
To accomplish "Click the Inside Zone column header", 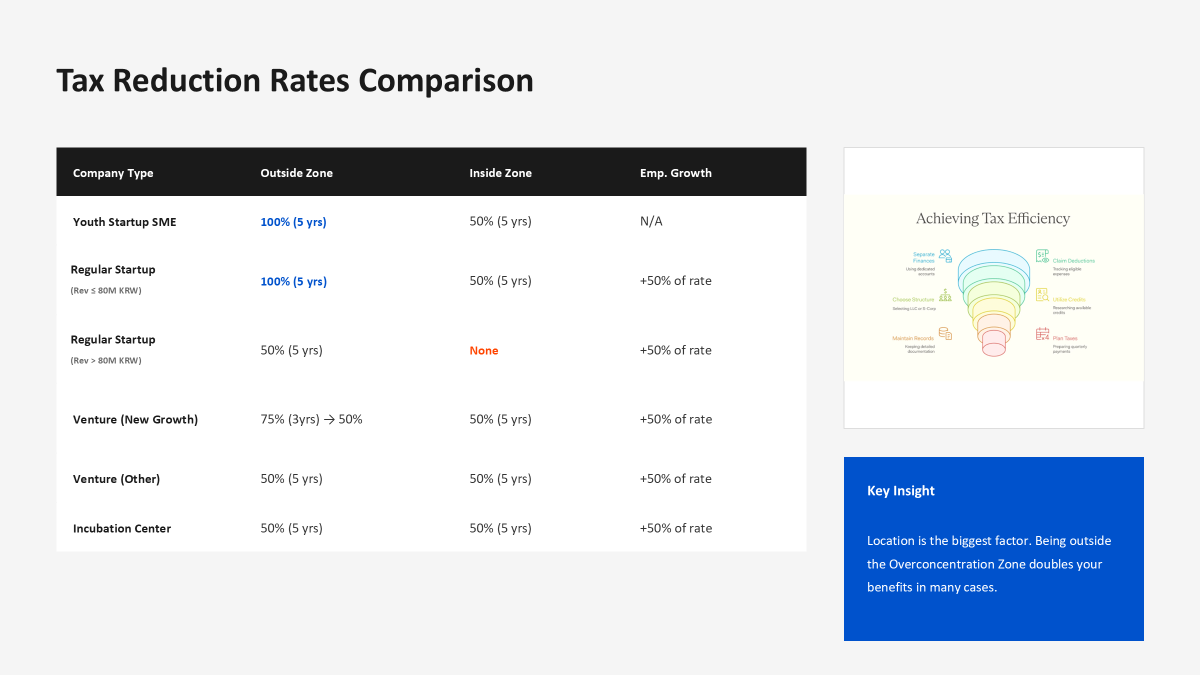I will click(500, 173).
